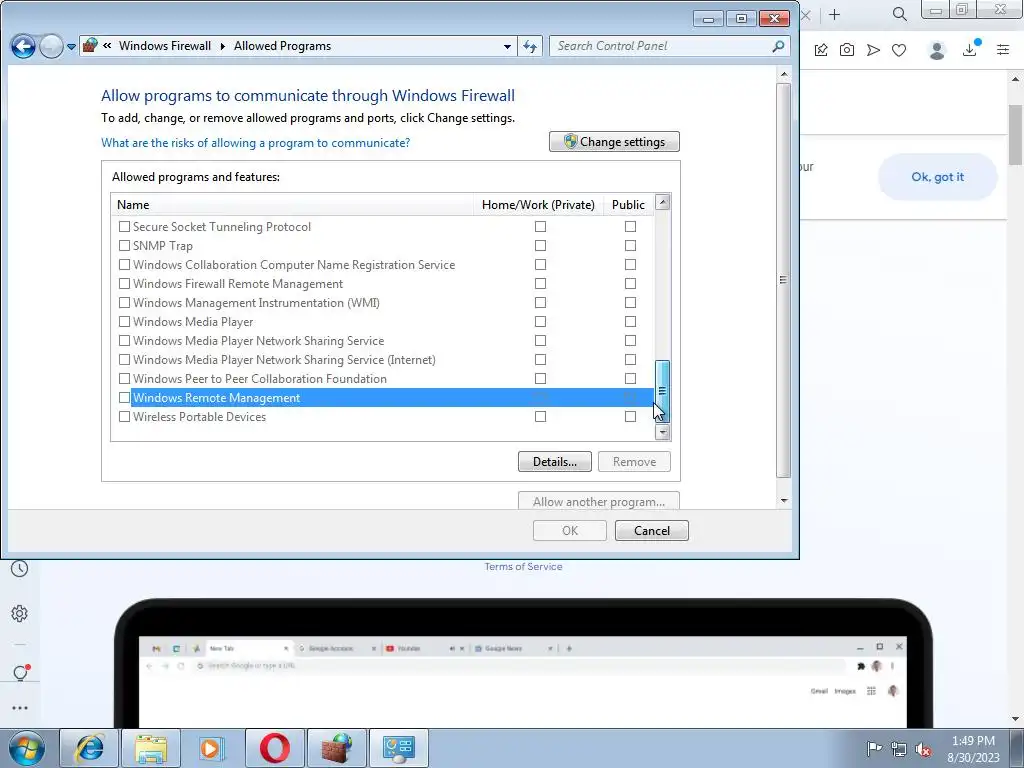Image resolution: width=1024 pixels, height=768 pixels.
Task: Click the muted volume tray icon
Action: (923, 749)
